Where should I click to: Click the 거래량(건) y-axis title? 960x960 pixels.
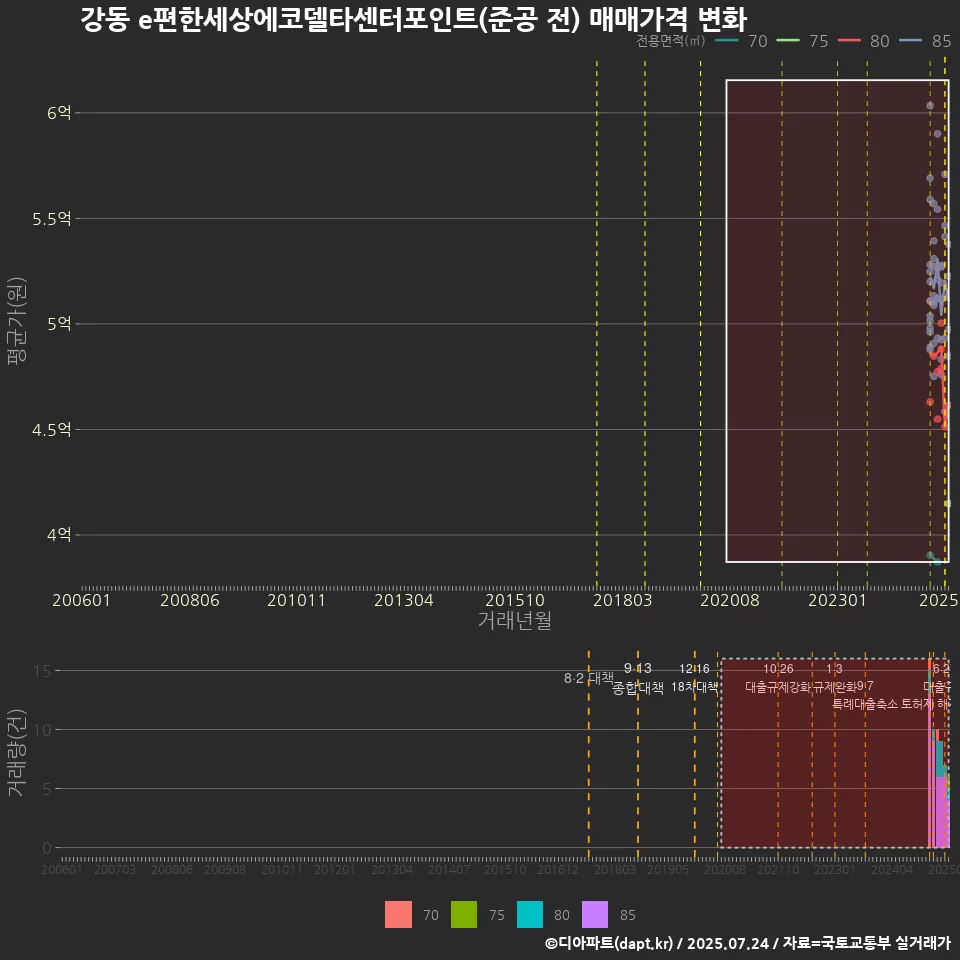pos(17,753)
